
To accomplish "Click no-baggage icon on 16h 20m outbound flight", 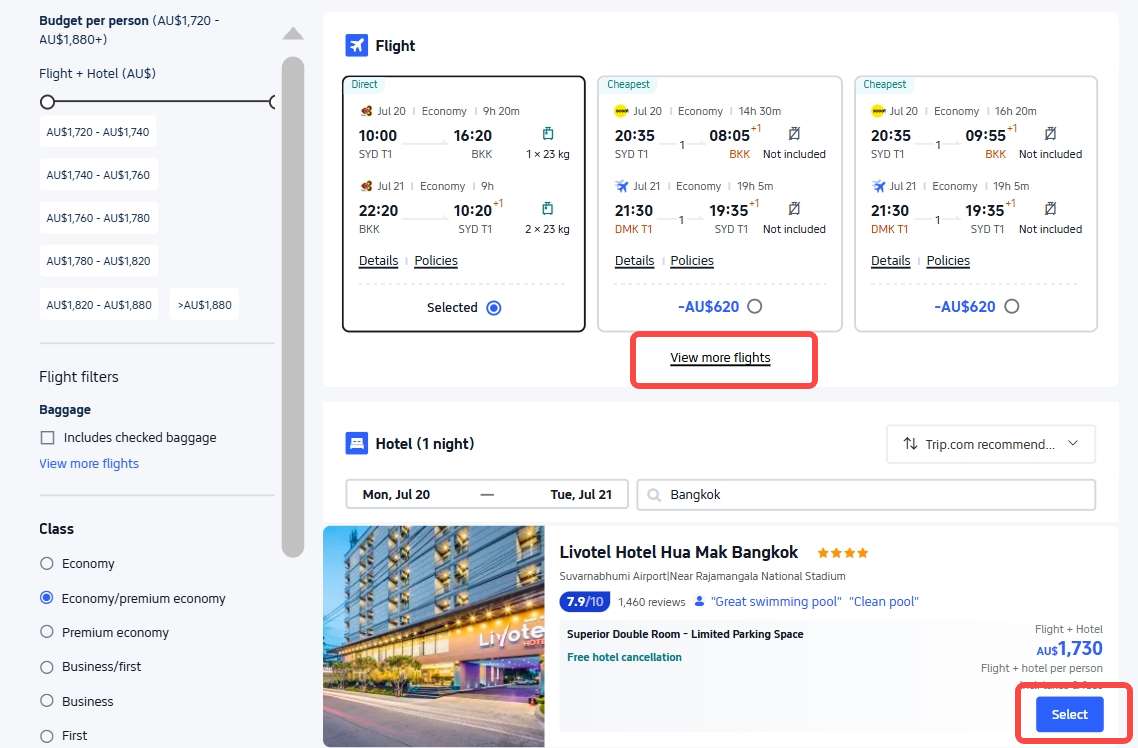I will pyautogui.click(x=1050, y=133).
